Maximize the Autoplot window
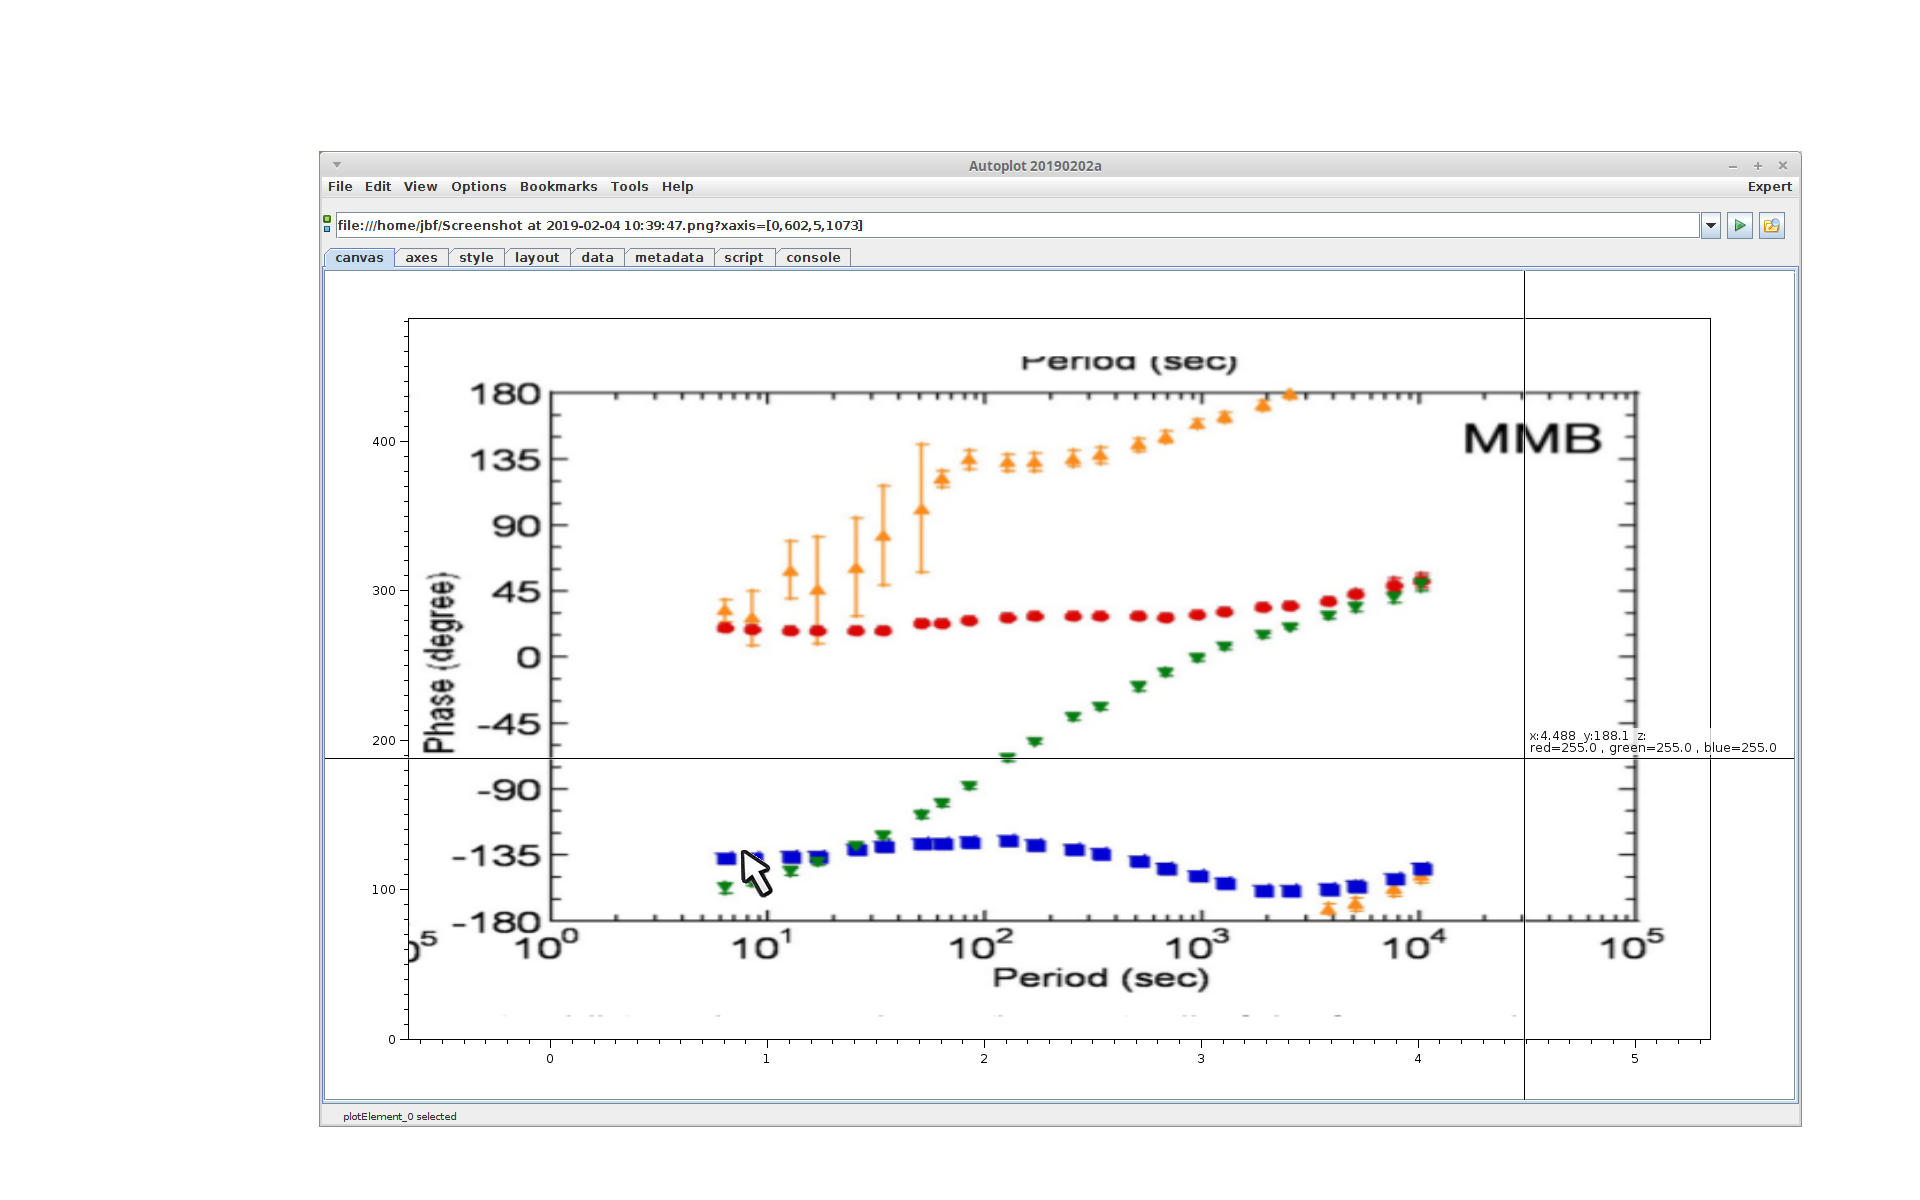Image resolution: width=1920 pixels, height=1200 pixels. 1758,166
